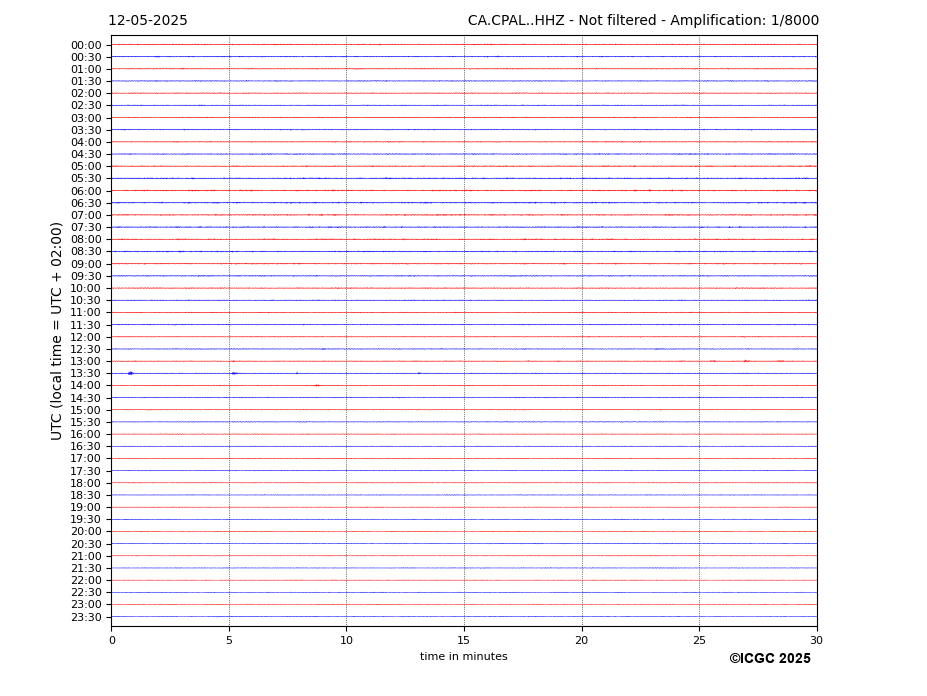Select the 05:30 time row label
The width and height of the screenshot is (927, 696).
(86, 179)
